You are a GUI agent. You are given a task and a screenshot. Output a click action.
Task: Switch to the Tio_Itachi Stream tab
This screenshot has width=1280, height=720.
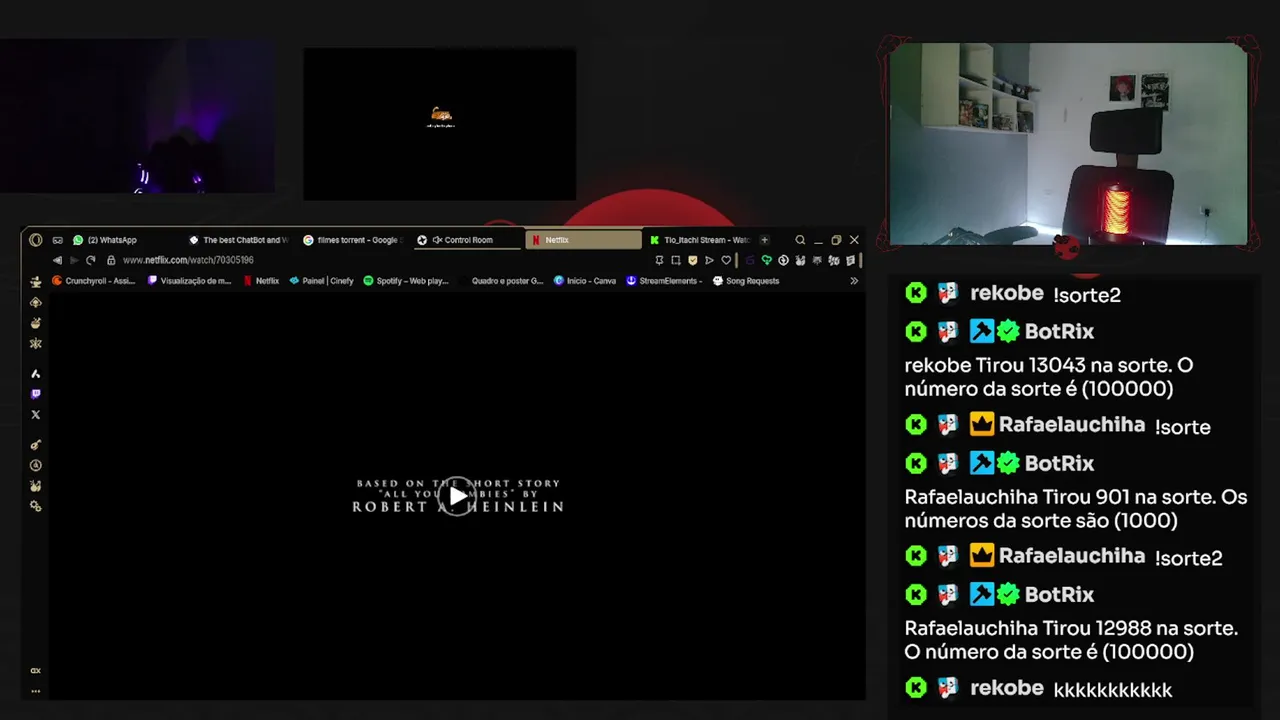click(699, 240)
